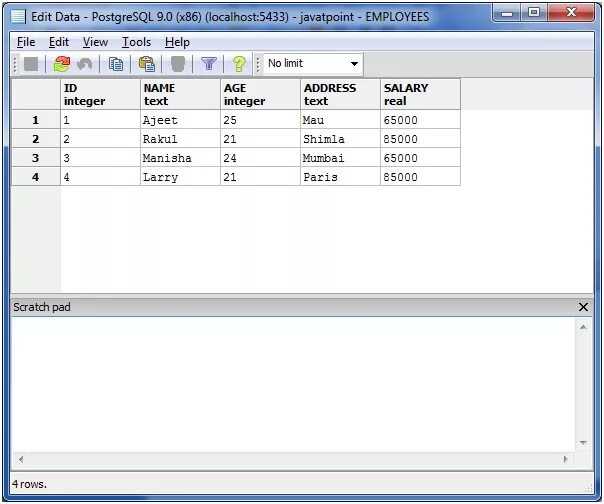Click the Delete row toolbar icon
Image resolution: width=604 pixels, height=504 pixels.
[x=178, y=64]
